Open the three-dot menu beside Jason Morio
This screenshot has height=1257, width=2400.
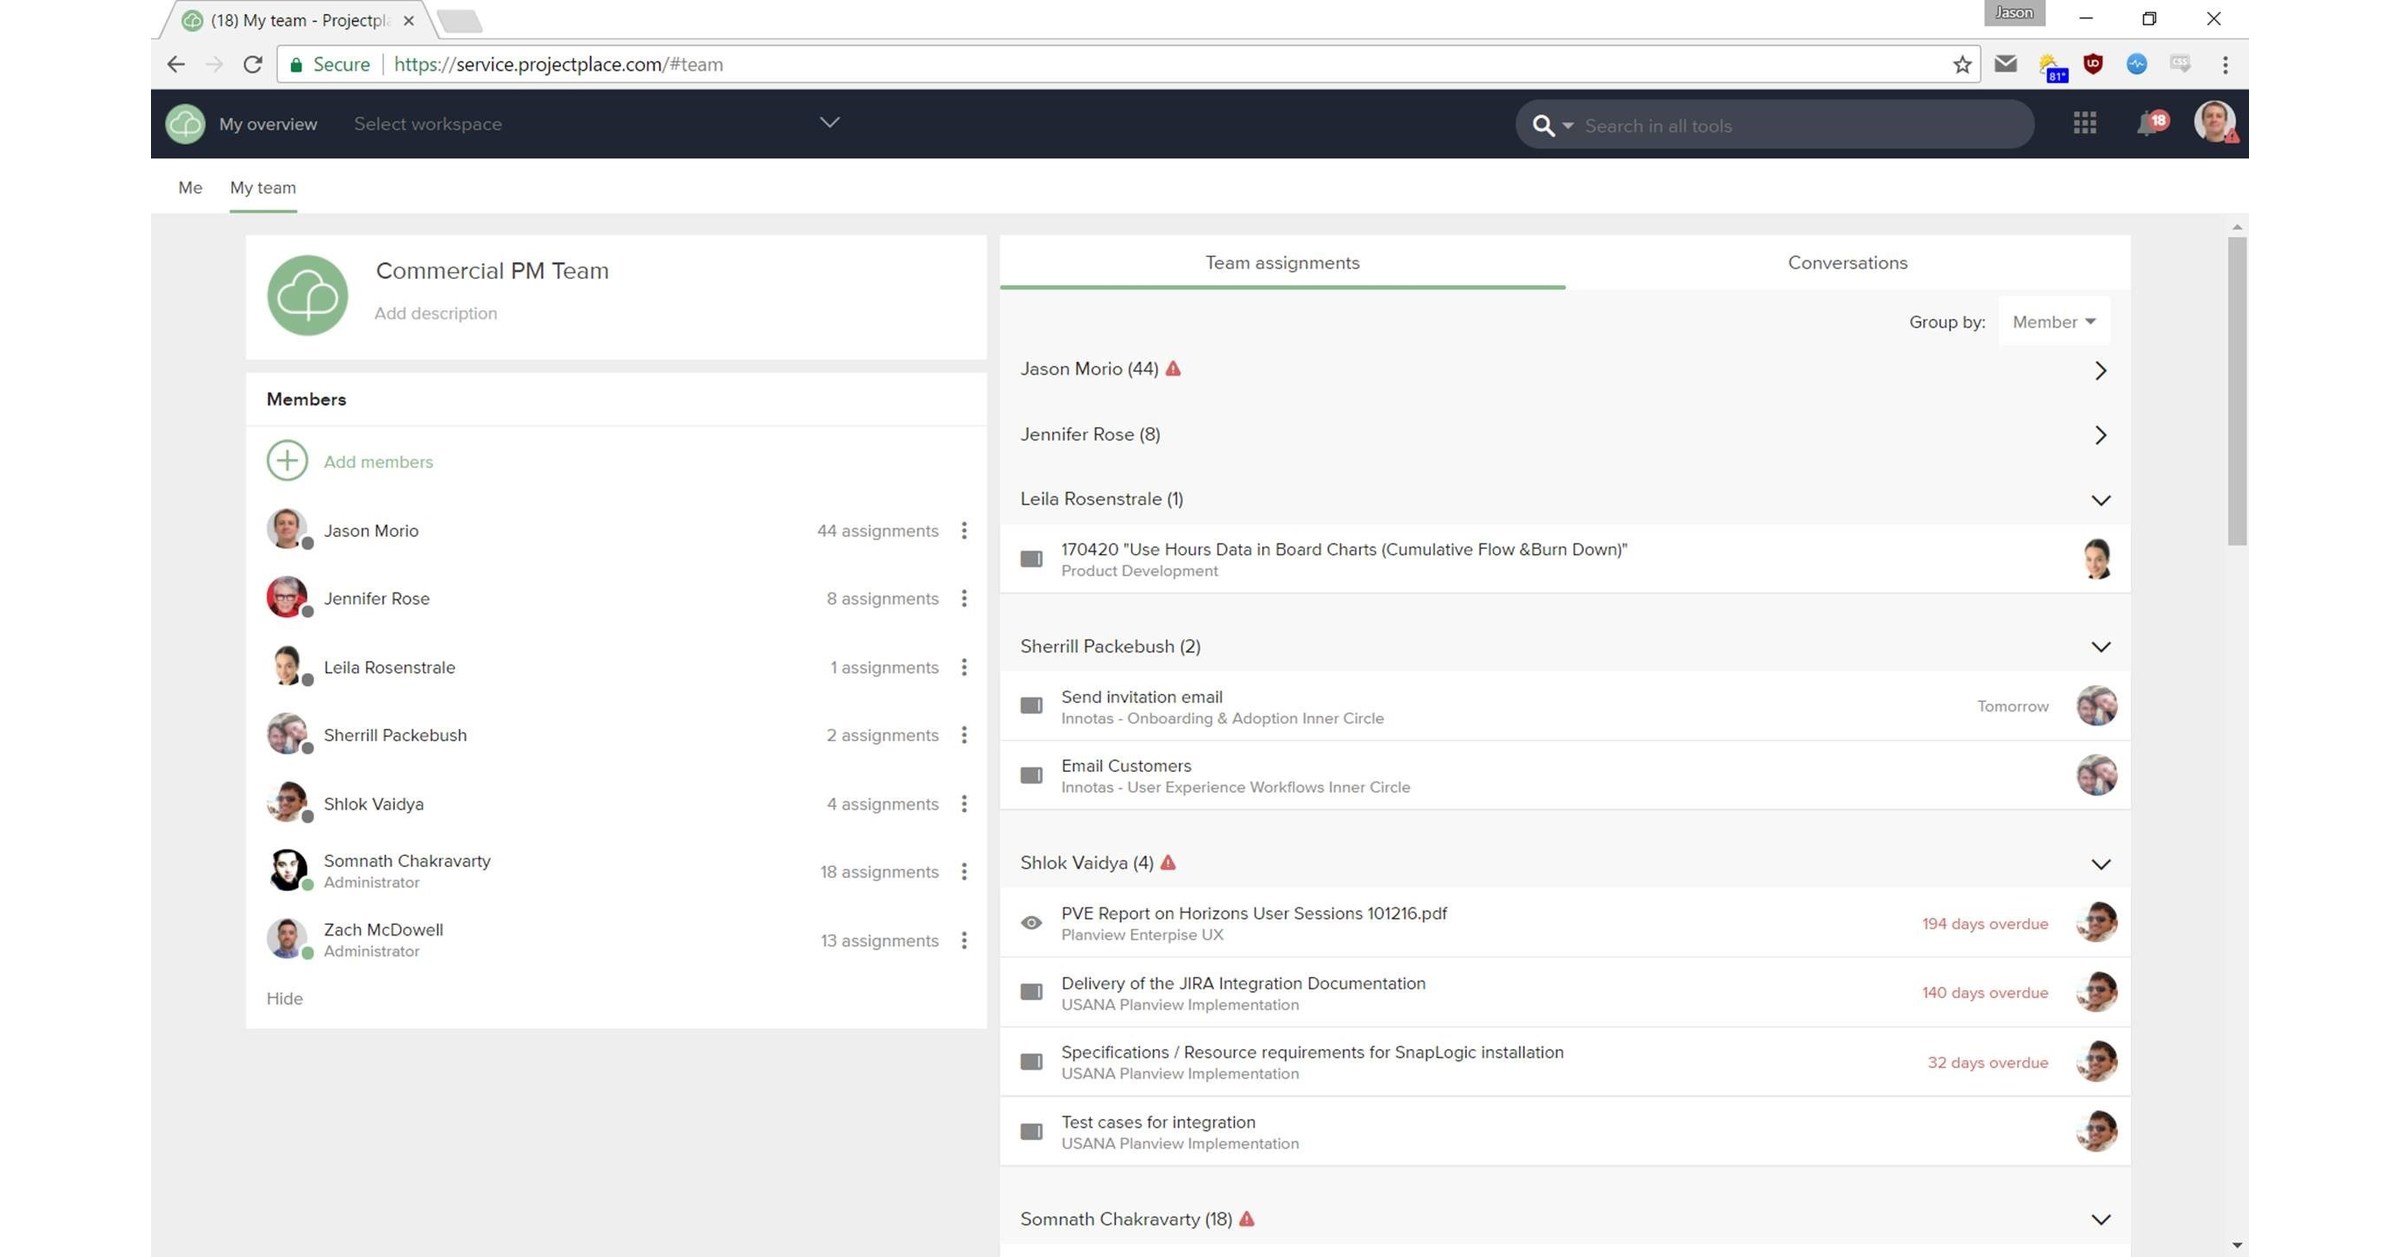click(x=964, y=531)
